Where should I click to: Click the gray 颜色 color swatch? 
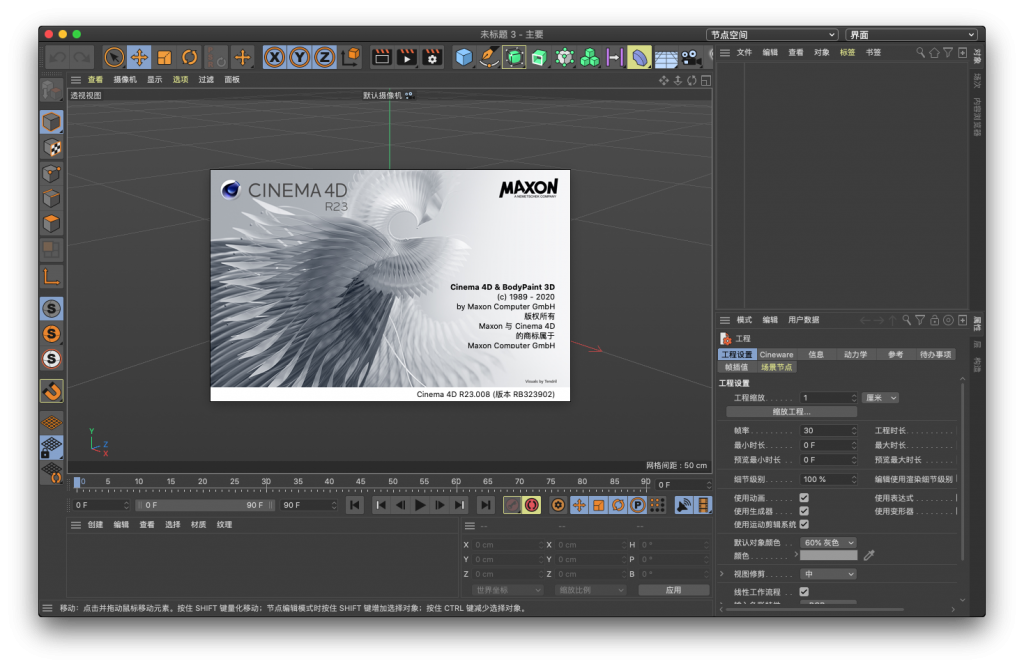coord(828,555)
